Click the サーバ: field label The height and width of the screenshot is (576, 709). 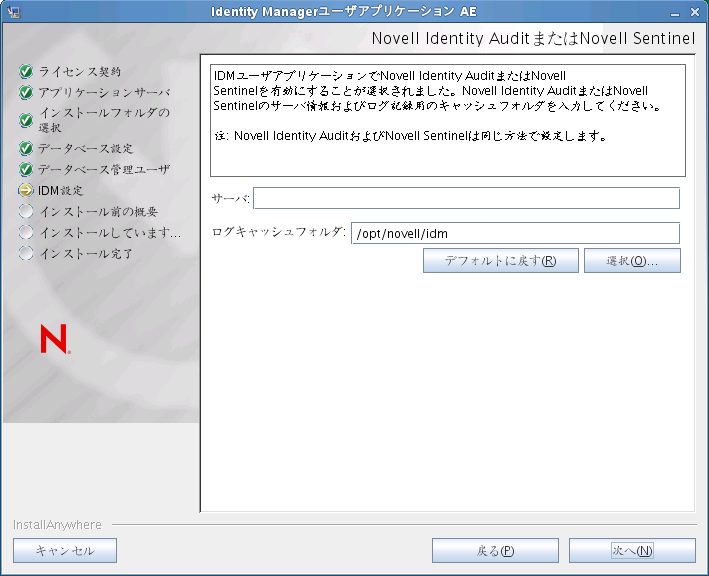click(x=231, y=198)
